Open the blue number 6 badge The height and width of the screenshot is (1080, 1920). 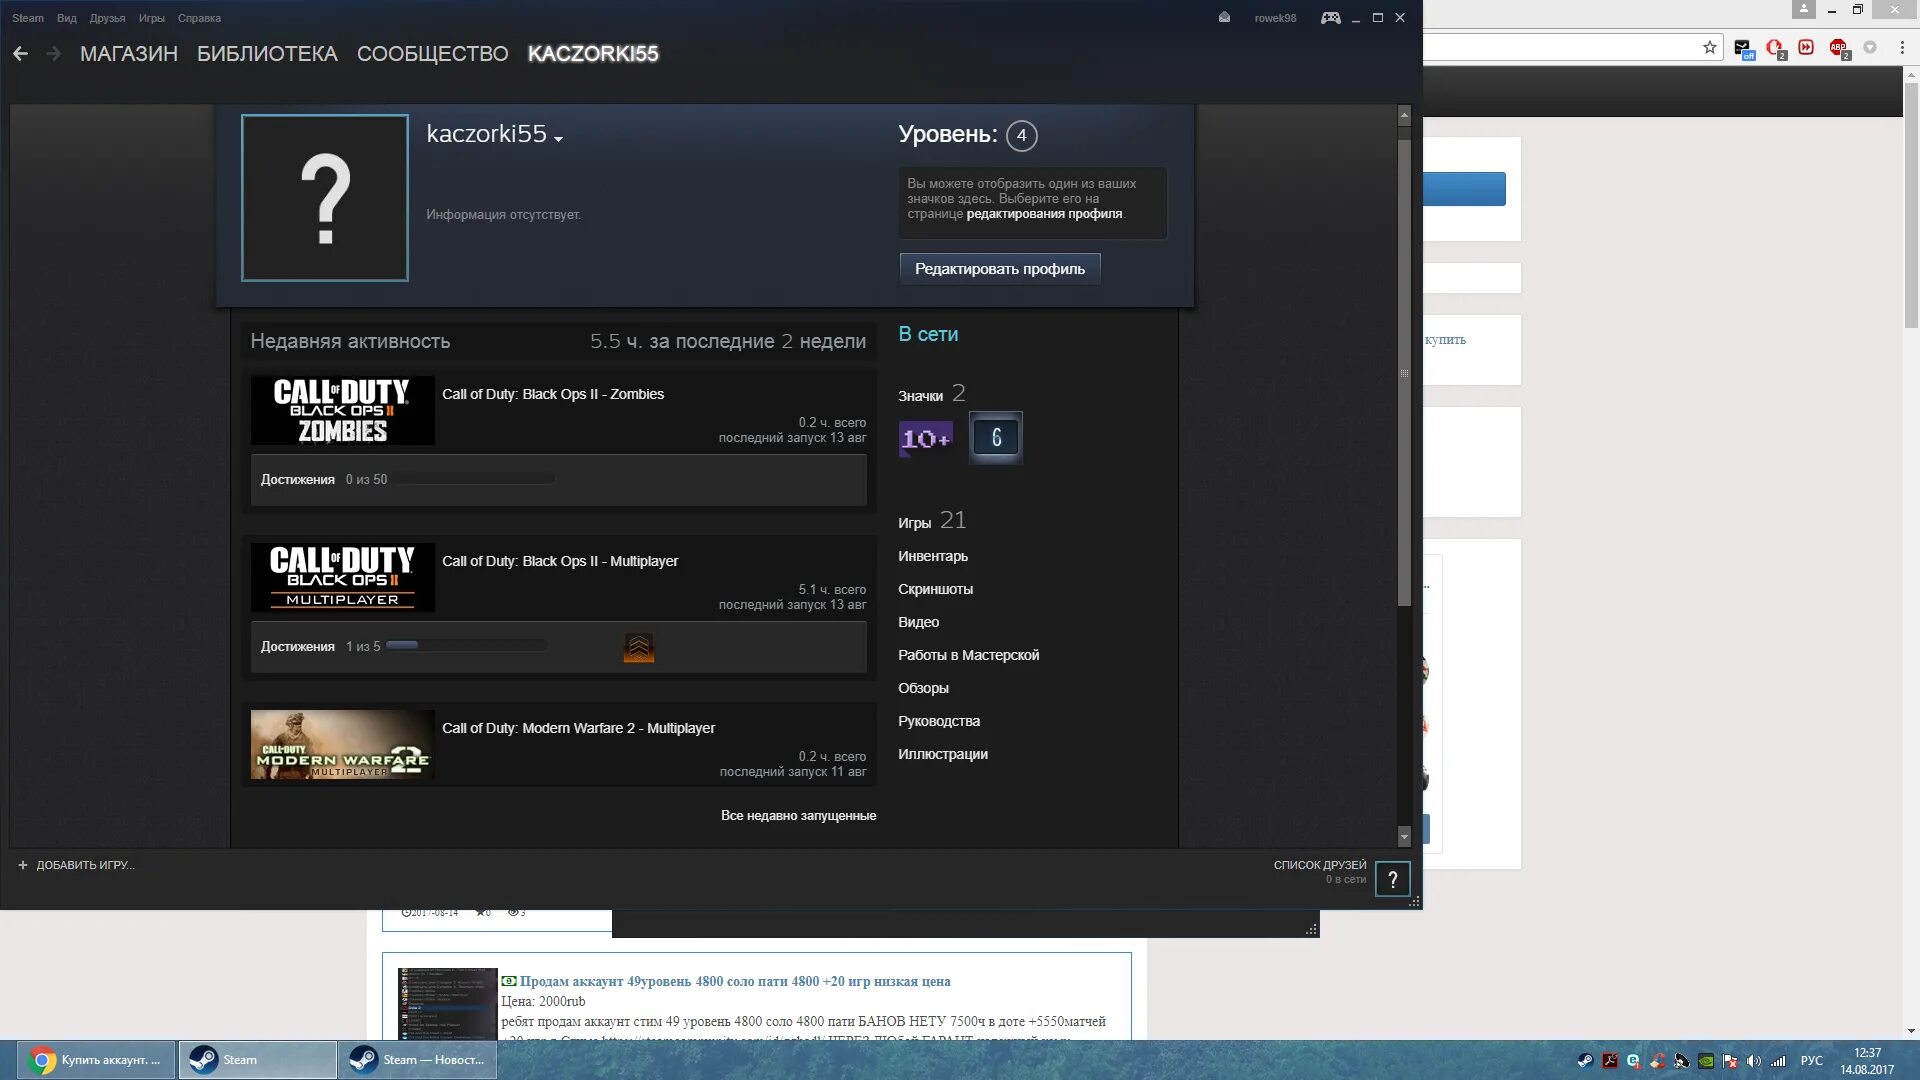[x=996, y=438]
